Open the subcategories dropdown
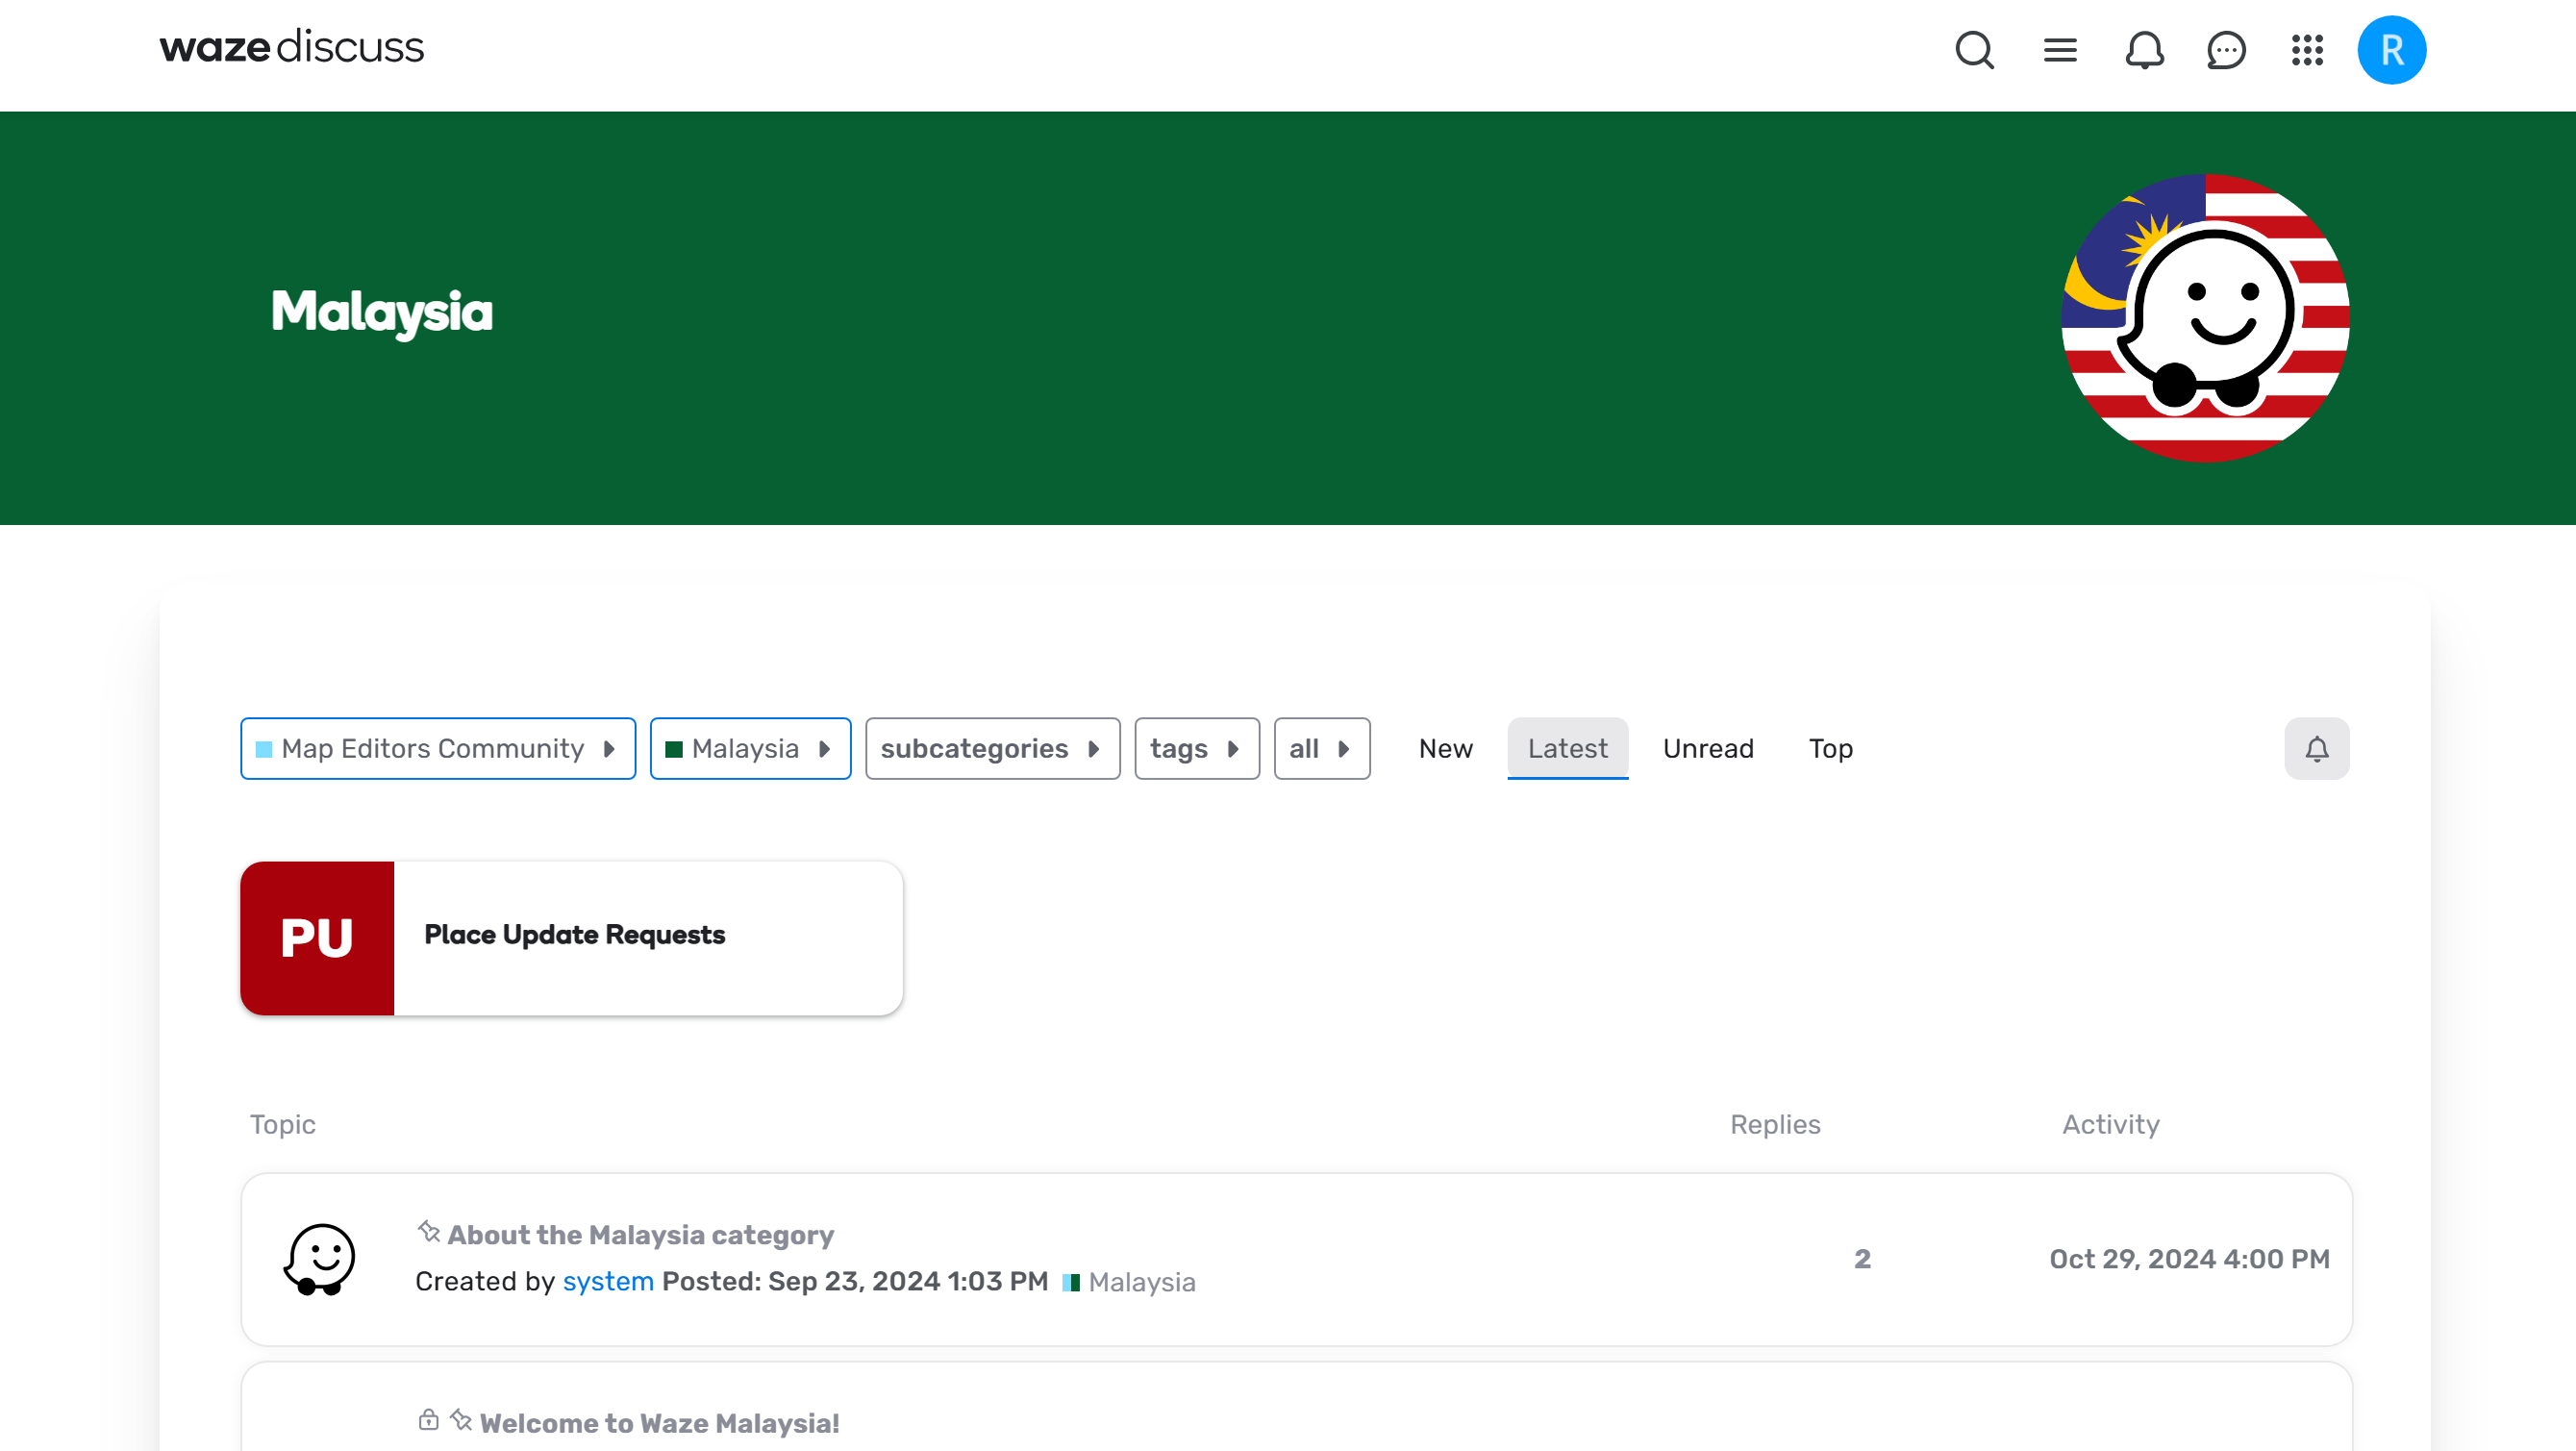The width and height of the screenshot is (2576, 1451). pos(992,748)
